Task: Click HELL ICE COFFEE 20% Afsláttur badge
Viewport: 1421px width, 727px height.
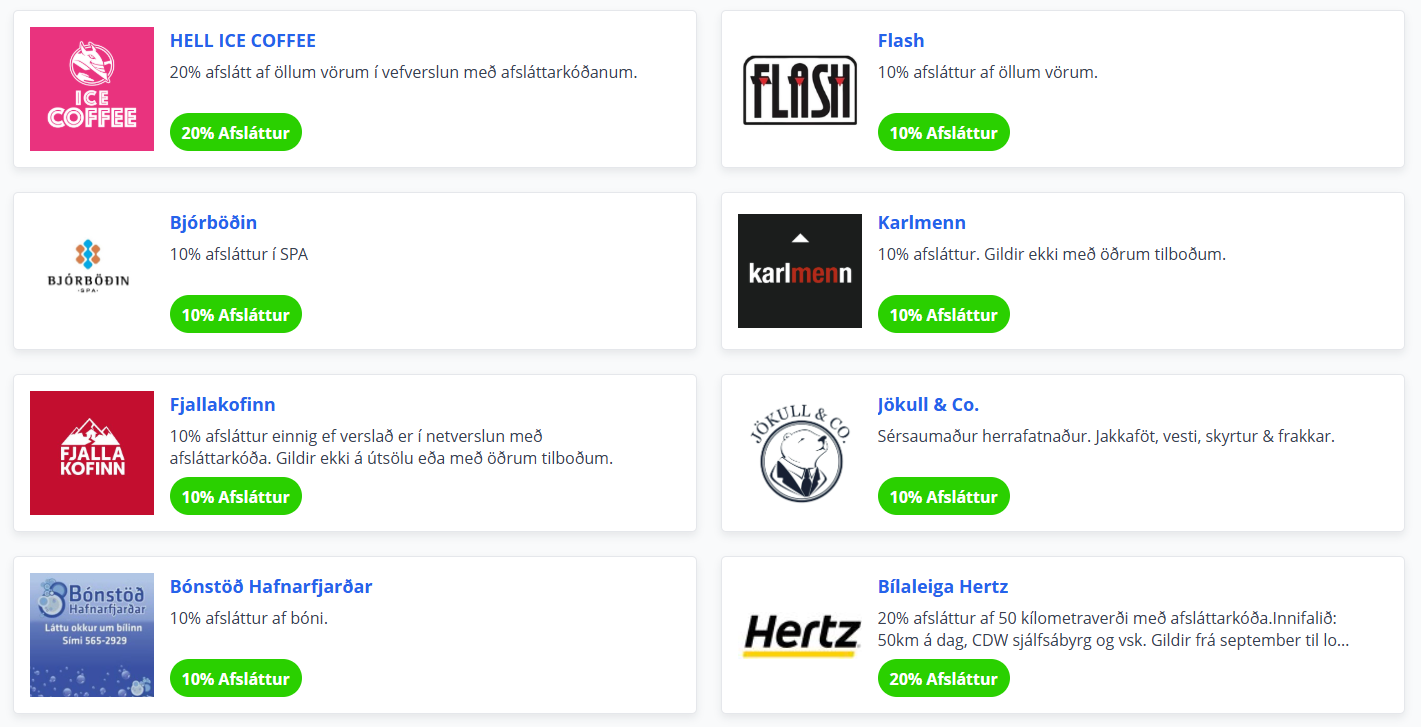Action: [x=236, y=133]
